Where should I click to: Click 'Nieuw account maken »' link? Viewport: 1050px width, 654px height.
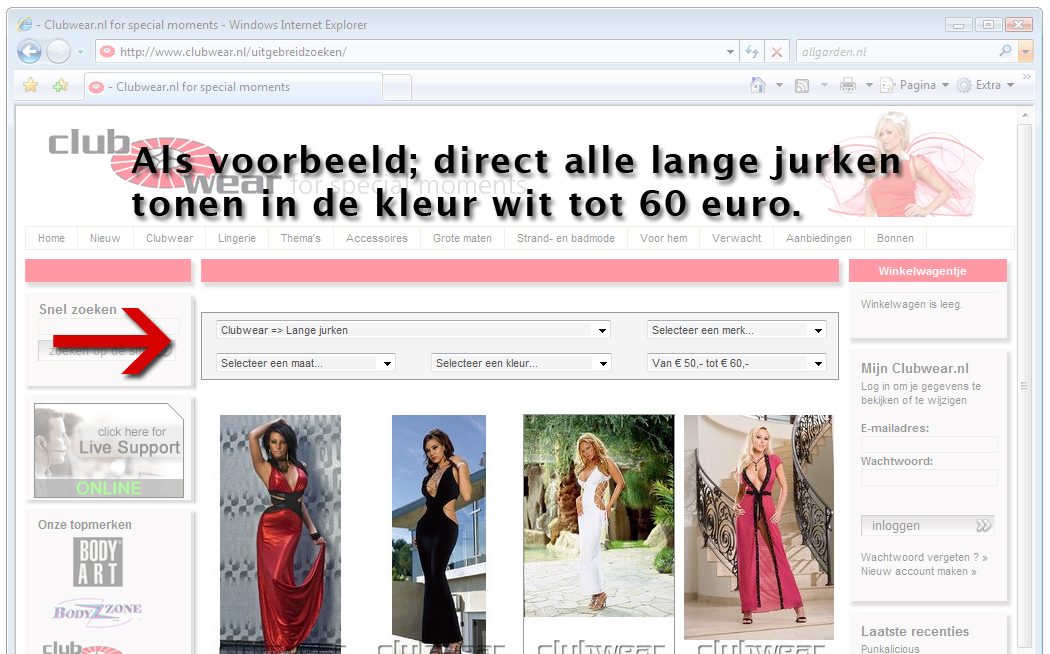[x=919, y=571]
